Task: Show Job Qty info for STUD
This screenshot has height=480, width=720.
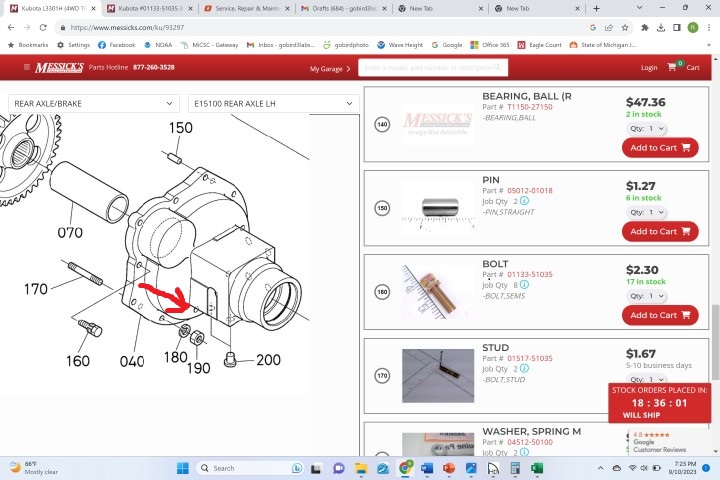Action: [x=524, y=368]
